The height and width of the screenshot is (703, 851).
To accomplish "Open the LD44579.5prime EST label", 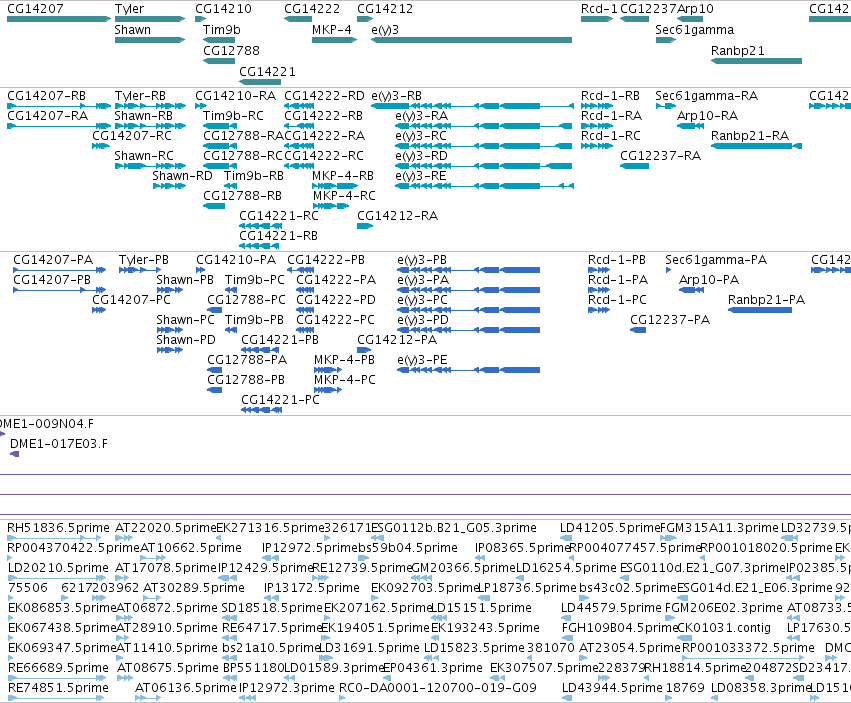I will click(x=611, y=608).
